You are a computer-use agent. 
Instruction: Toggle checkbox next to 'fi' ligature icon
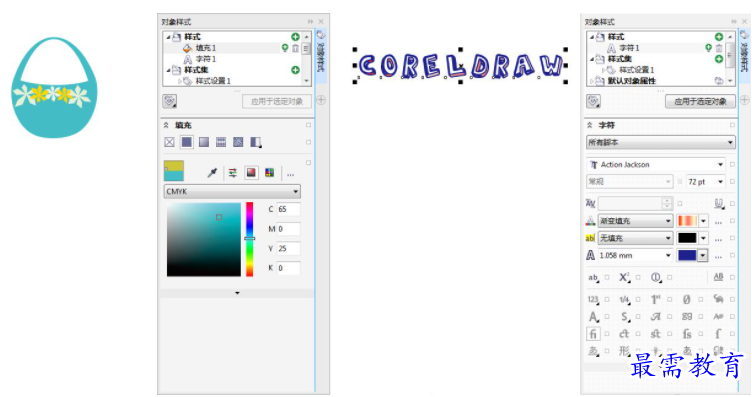coord(607,334)
